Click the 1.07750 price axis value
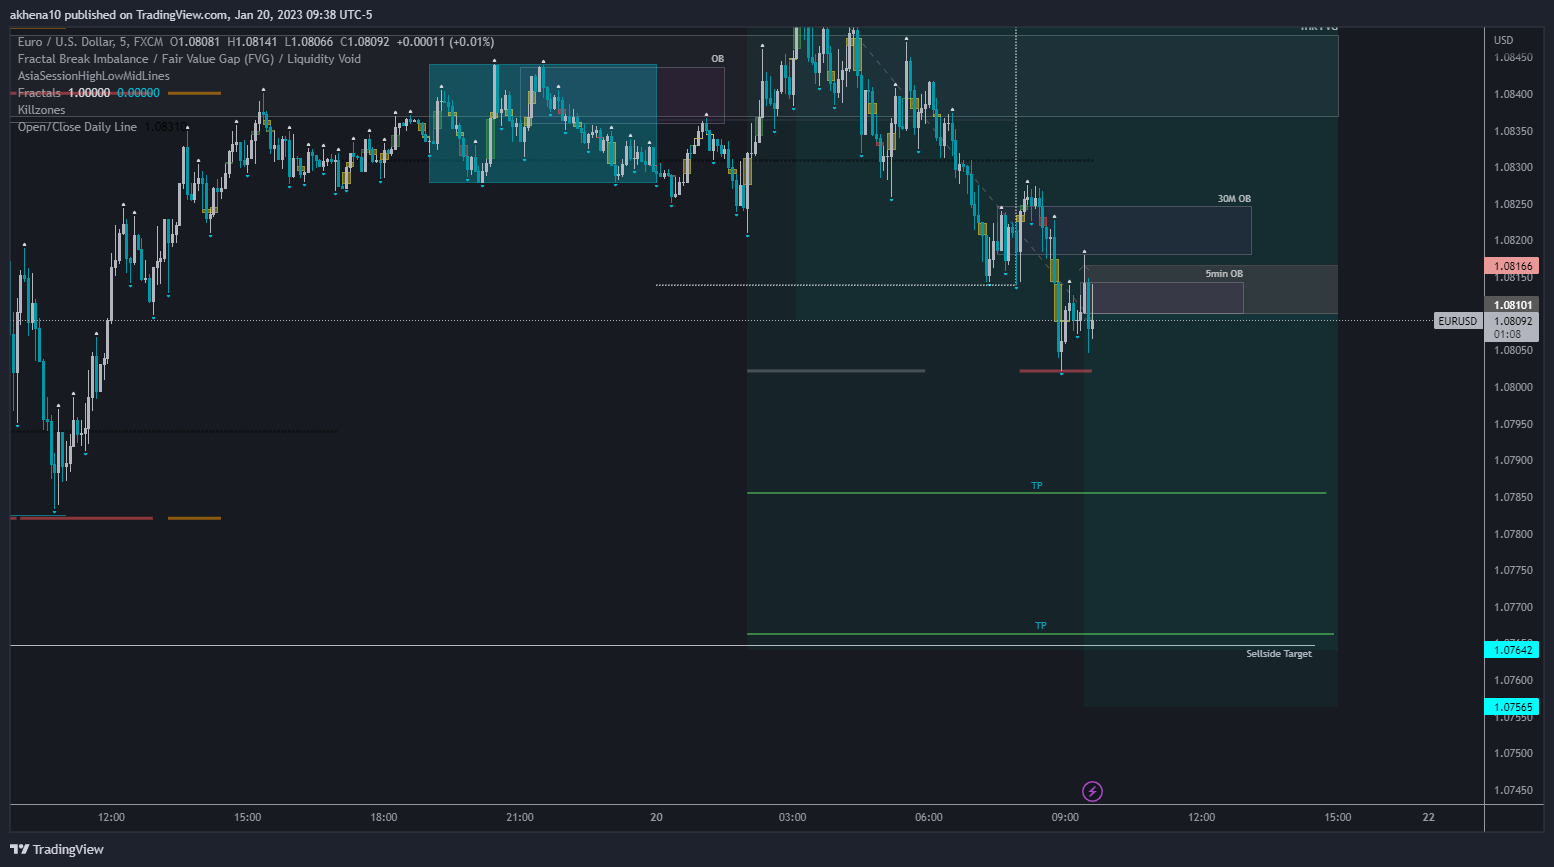Viewport: 1554px width, 867px height. (1513, 570)
